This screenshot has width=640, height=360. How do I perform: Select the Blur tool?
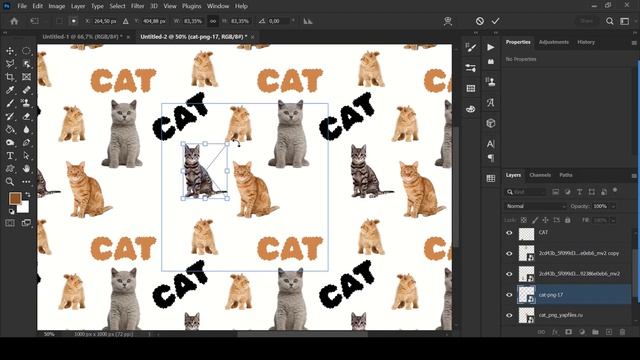(x=26, y=129)
